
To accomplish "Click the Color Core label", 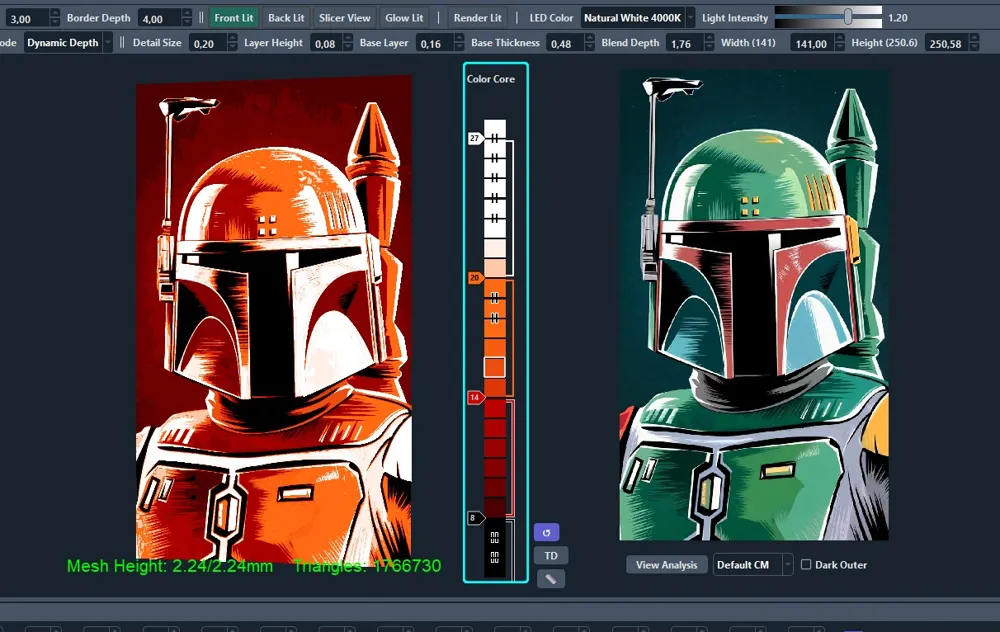I will pyautogui.click(x=490, y=79).
